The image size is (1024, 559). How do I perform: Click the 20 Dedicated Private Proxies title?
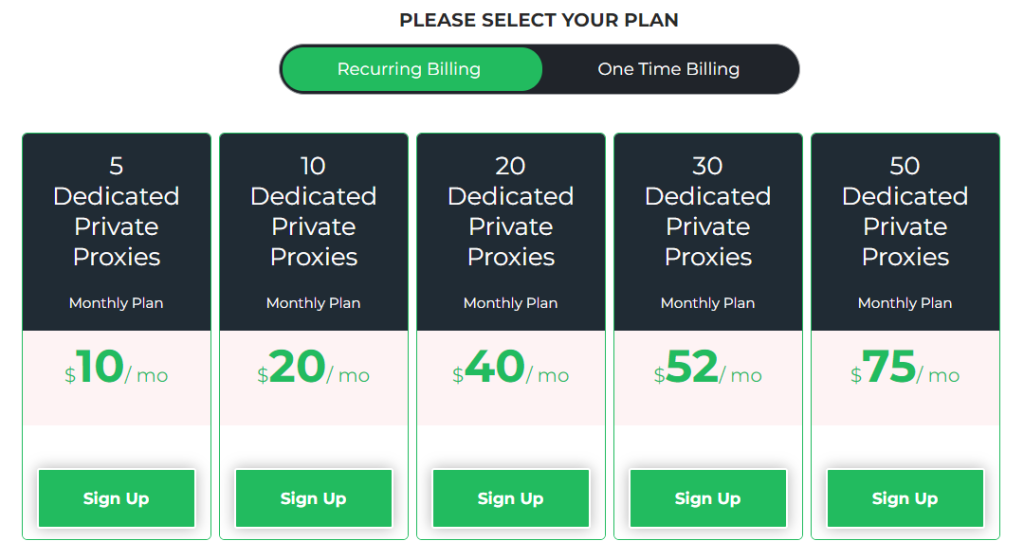pyautogui.click(x=510, y=211)
